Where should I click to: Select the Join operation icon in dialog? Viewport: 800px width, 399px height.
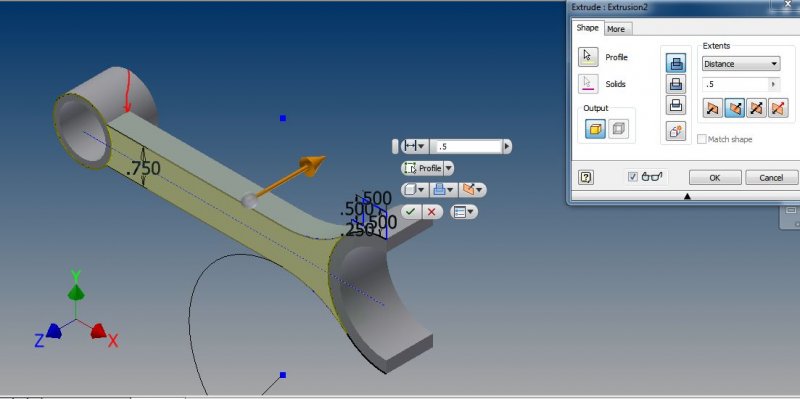click(x=676, y=63)
